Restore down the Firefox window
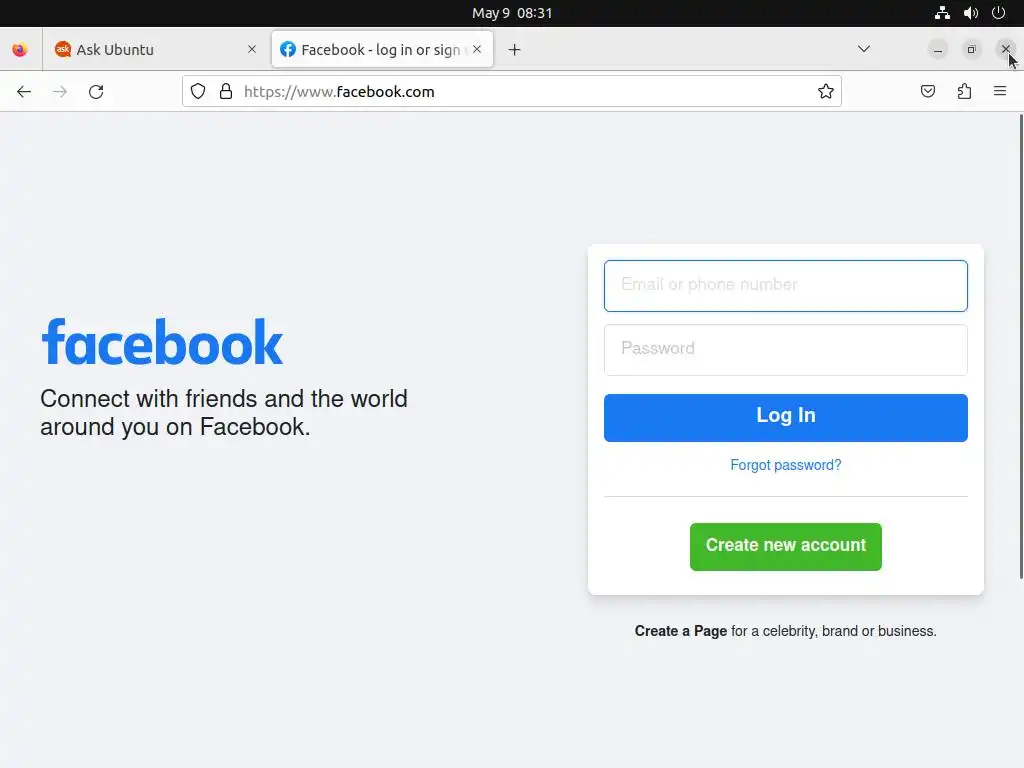1024x768 pixels. click(972, 50)
